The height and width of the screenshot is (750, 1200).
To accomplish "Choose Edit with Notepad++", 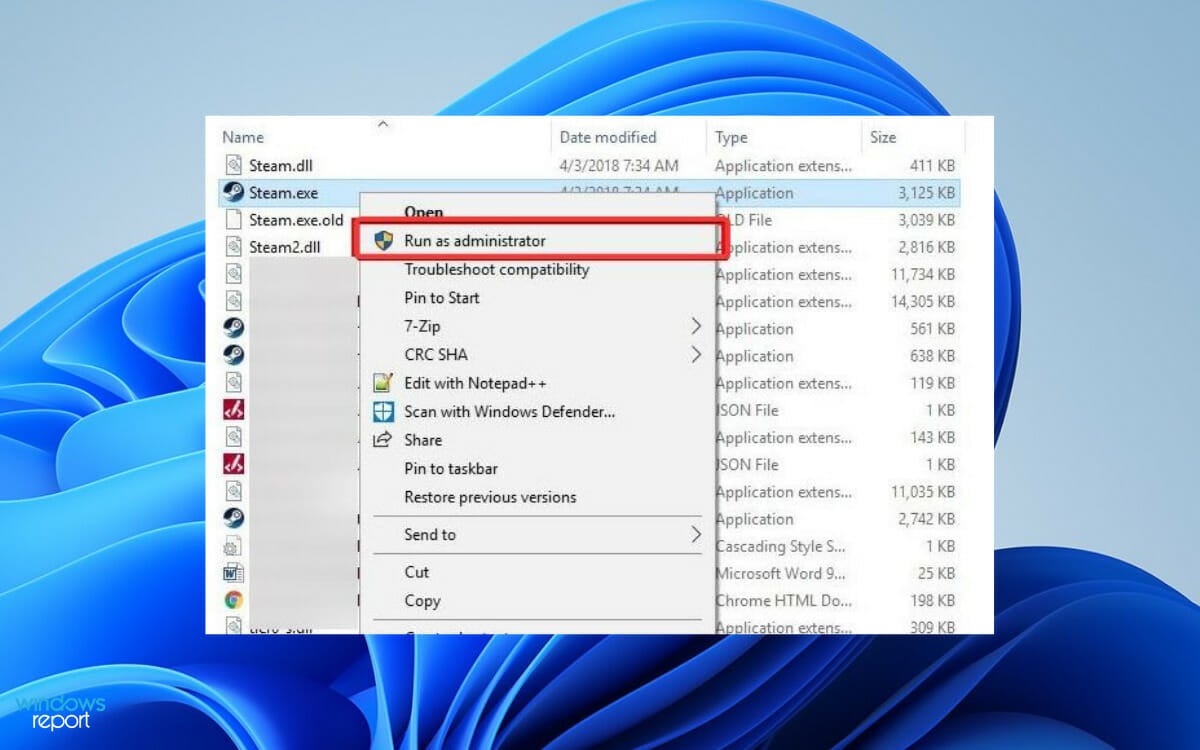I will (x=475, y=383).
